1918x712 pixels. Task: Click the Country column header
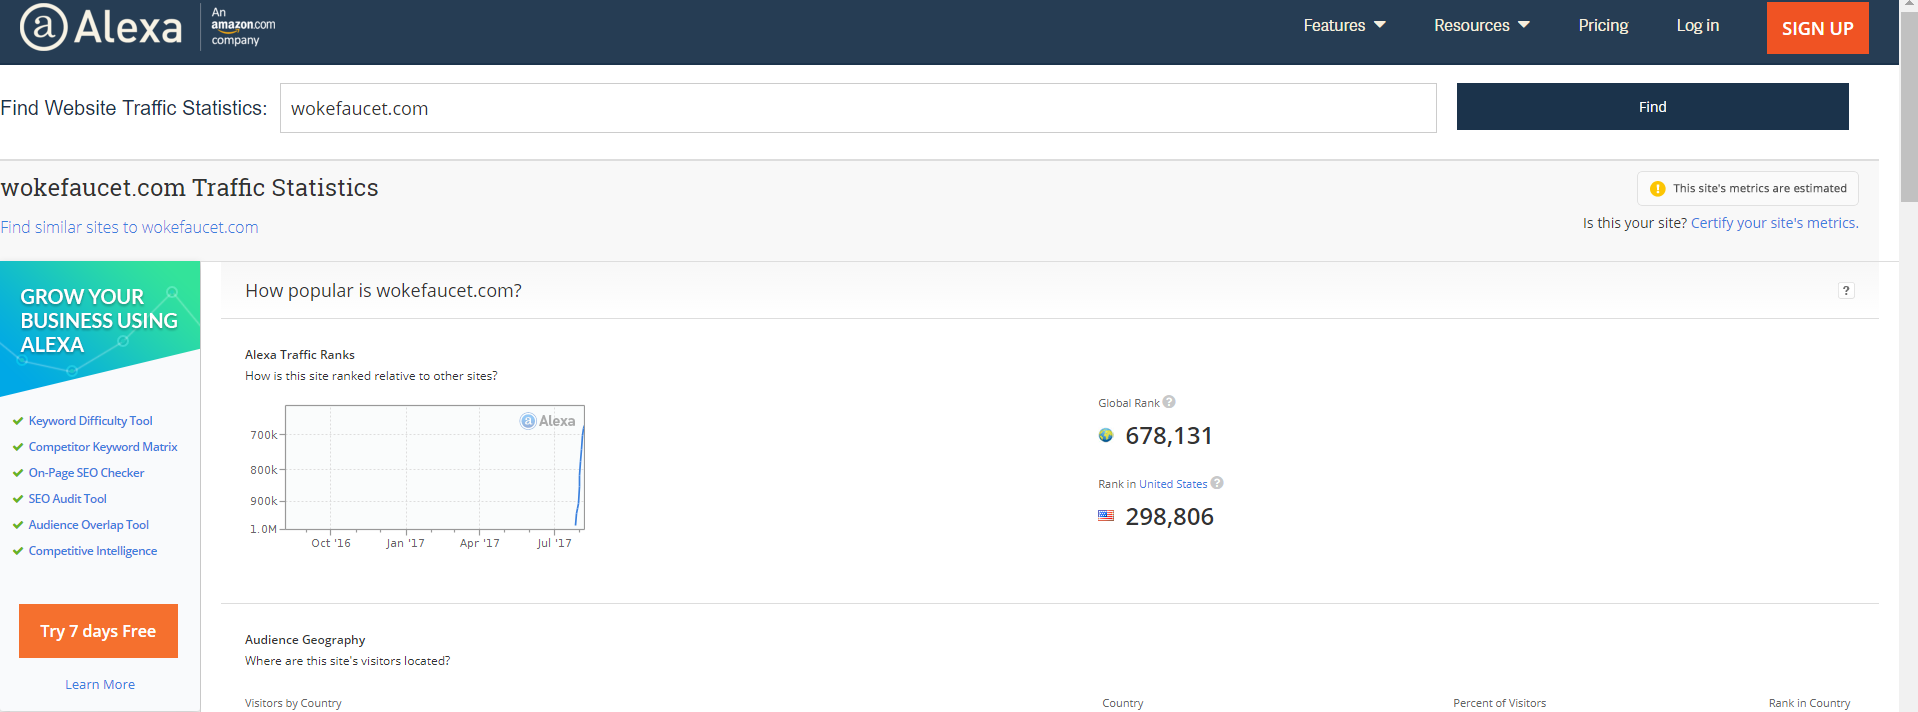coord(1122,703)
